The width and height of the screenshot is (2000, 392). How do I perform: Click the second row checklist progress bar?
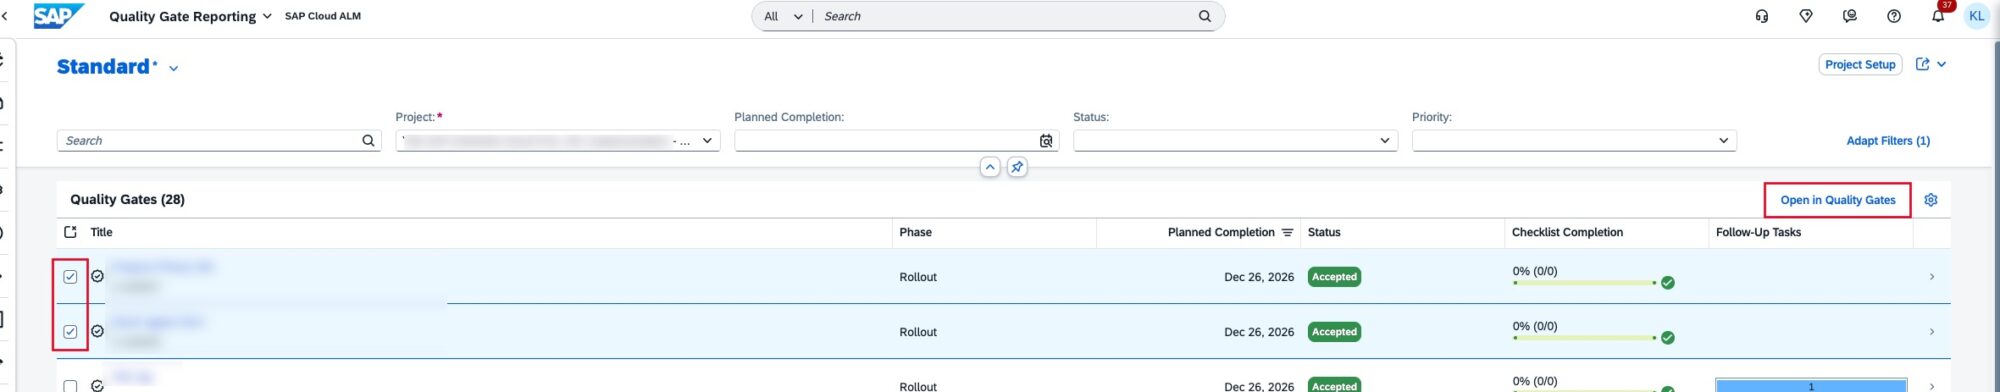tap(1585, 338)
